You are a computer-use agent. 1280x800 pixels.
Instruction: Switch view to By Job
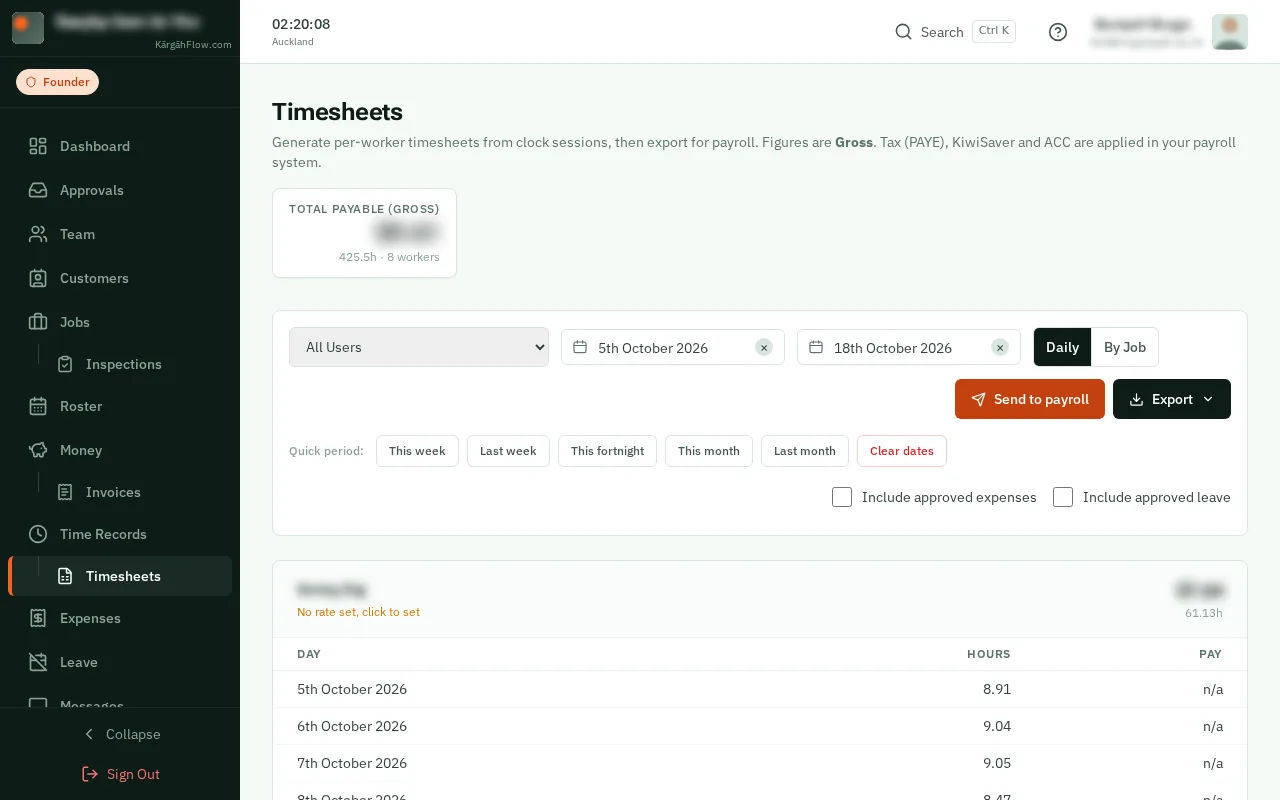click(x=1125, y=347)
